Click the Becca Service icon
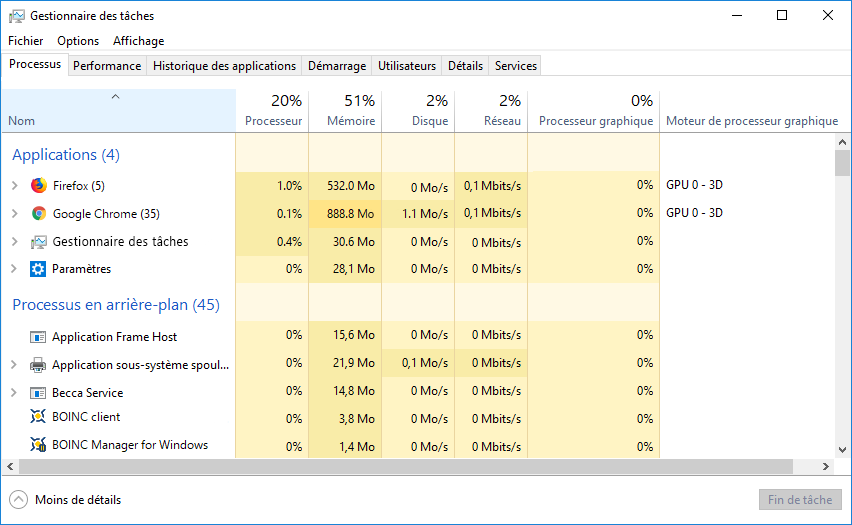This screenshot has height=525, width=852. tap(38, 393)
